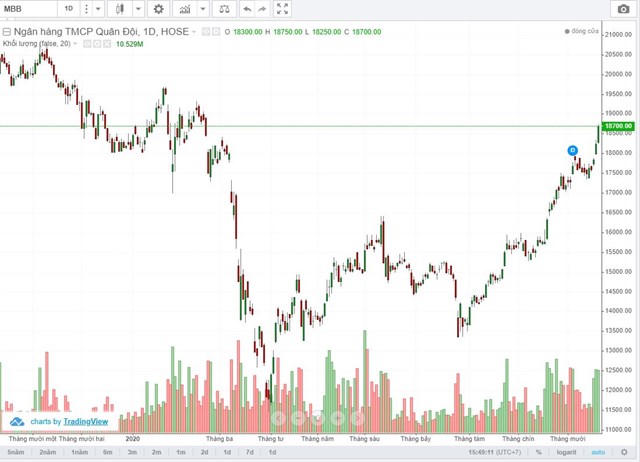Open interval dropdown arrow next to 1D
The image size is (640, 462).
98,9
